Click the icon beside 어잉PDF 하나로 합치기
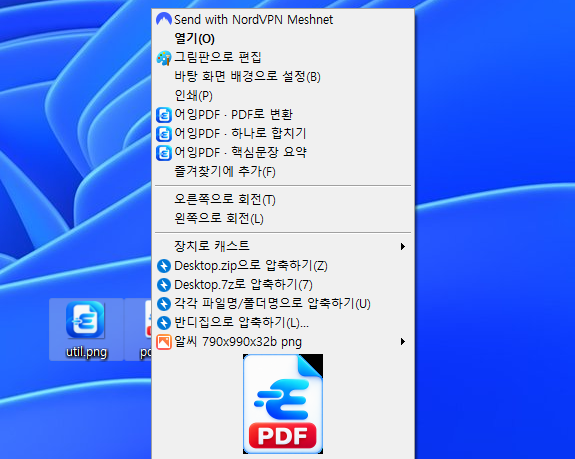Image resolution: width=575 pixels, height=459 pixels. (164, 134)
